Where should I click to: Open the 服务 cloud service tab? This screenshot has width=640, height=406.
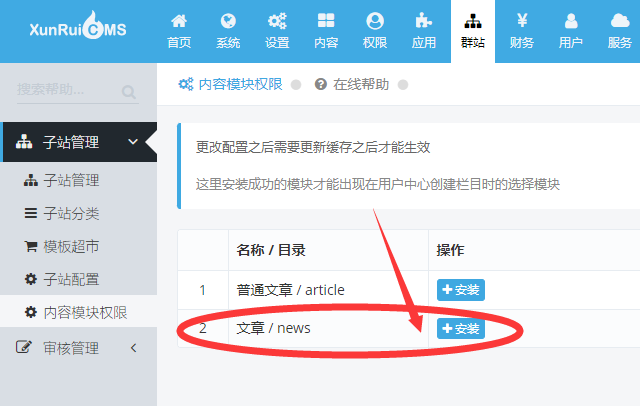pyautogui.click(x=620, y=31)
